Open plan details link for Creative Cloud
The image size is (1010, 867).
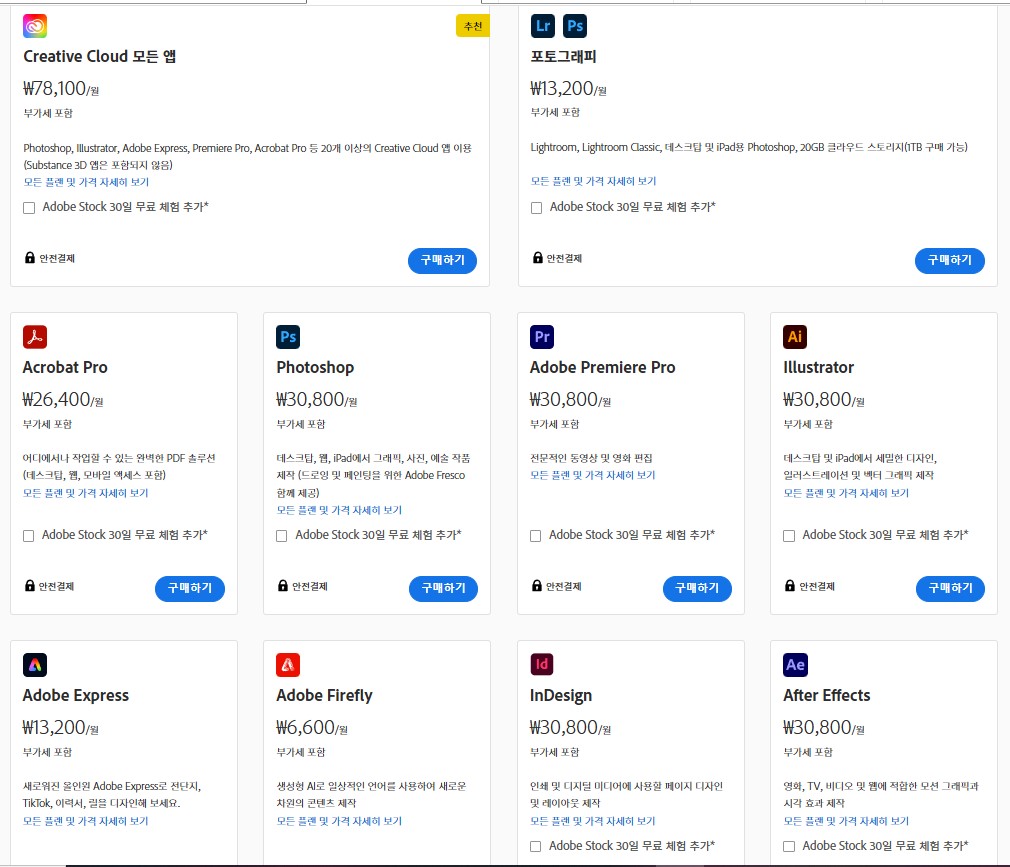(86, 182)
